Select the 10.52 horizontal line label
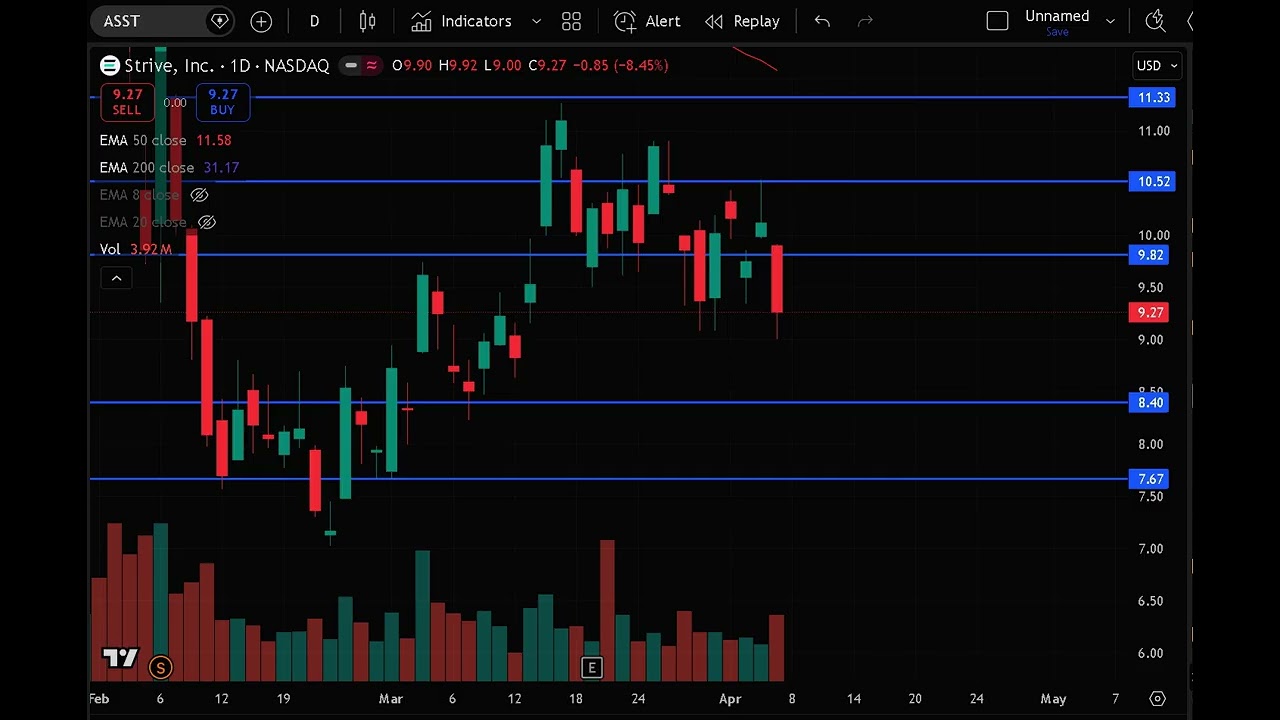 pos(1152,182)
